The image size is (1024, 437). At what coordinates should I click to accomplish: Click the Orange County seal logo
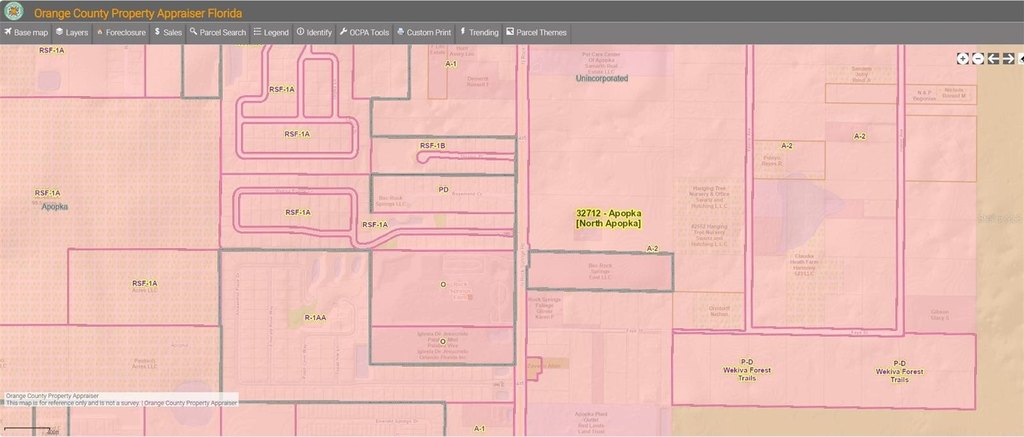[x=14, y=11]
